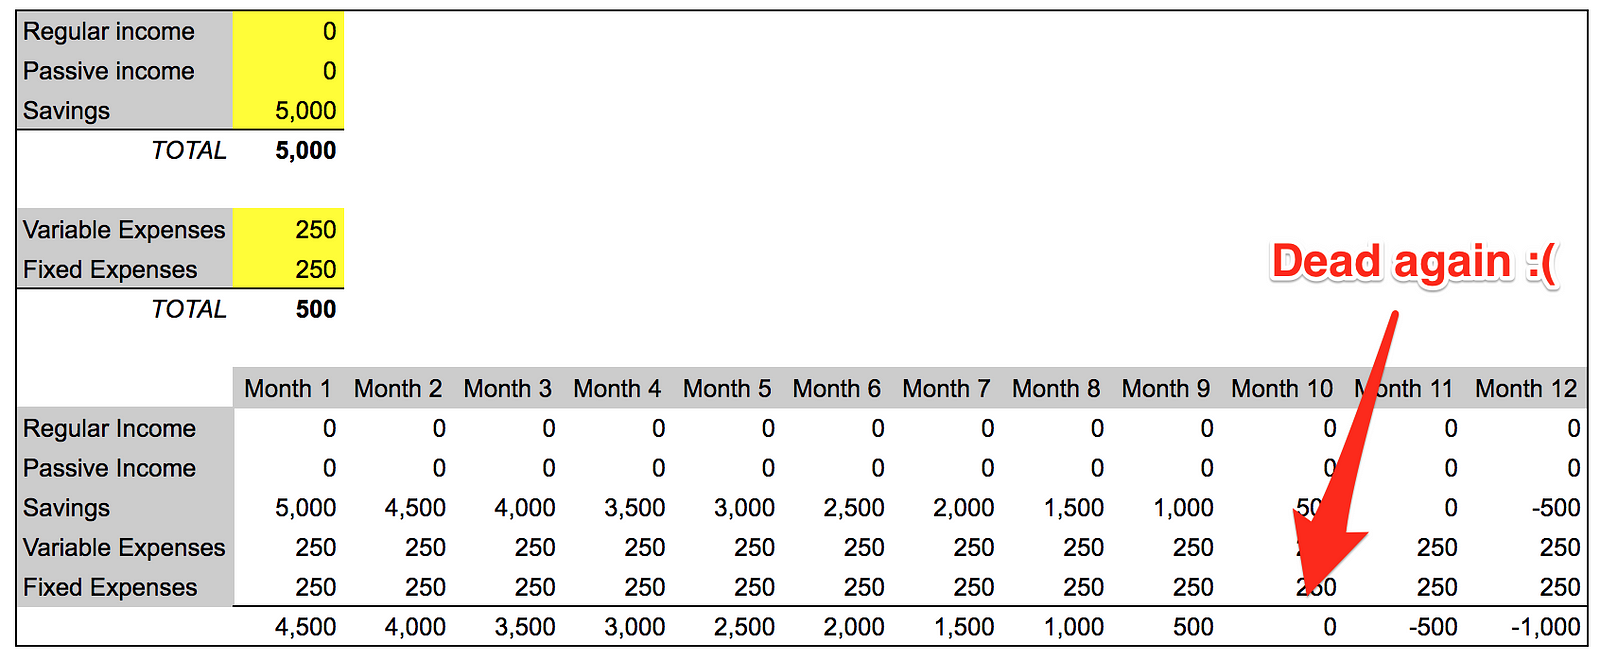Screen dimensions: 1600x660
Task: Select the yellow Passive income input cell
Action: [x=288, y=71]
